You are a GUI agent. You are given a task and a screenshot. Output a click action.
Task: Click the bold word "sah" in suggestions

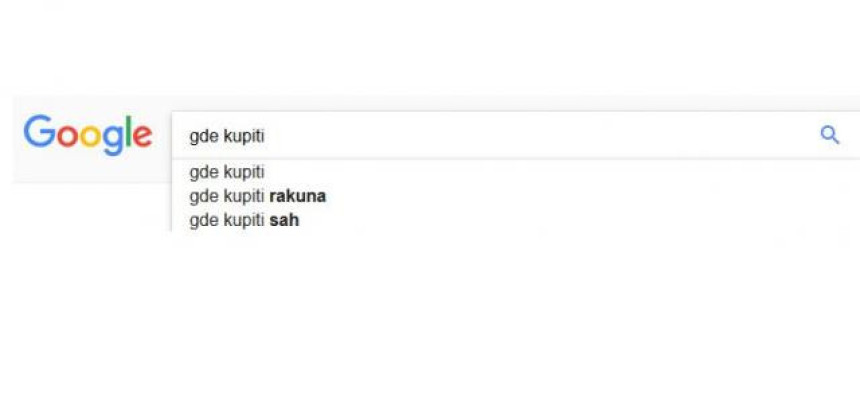pos(284,220)
